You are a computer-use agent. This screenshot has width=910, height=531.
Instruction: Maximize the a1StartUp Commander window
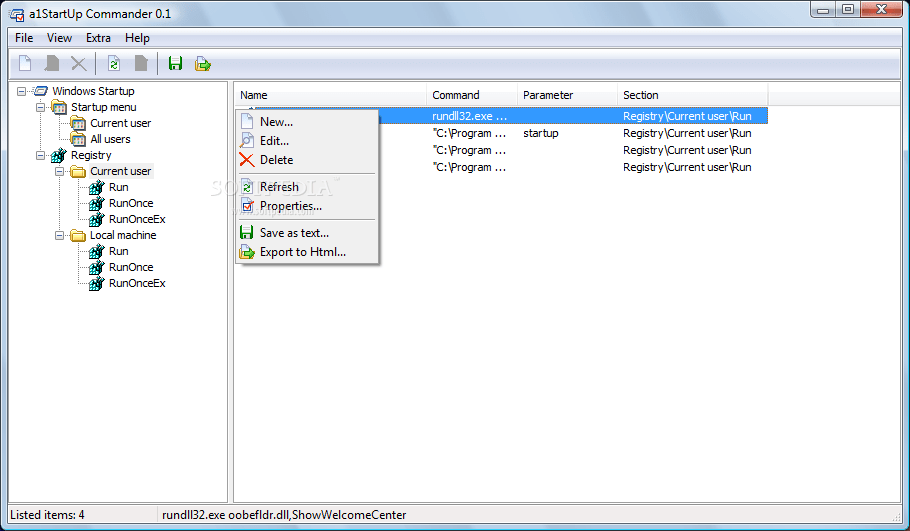[x=847, y=10]
